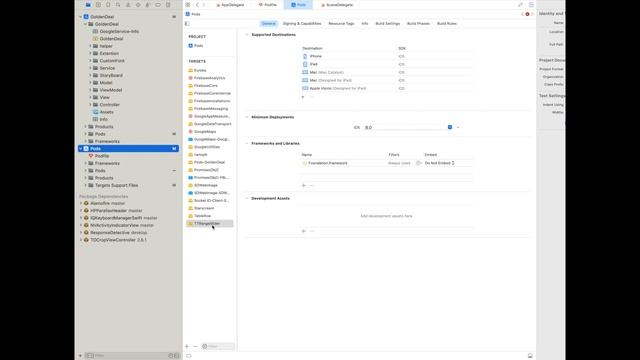Select the TTRangeSlider target
This screenshot has height=360, width=640.
click(209, 224)
